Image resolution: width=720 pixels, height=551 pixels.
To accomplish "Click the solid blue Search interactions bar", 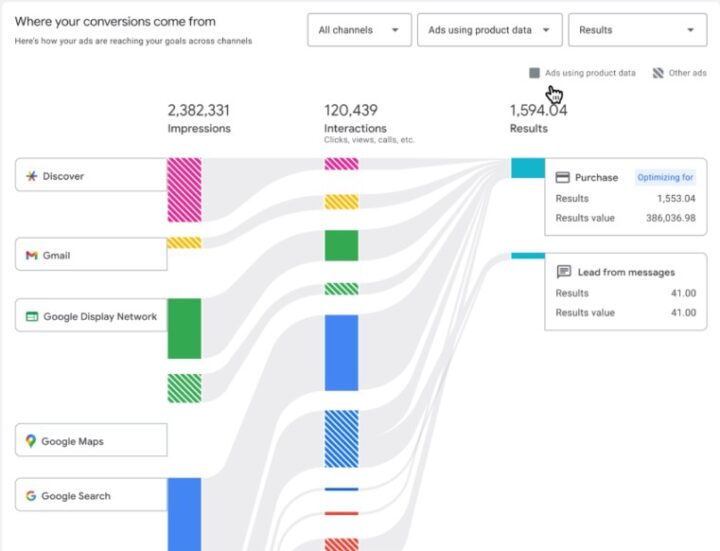I will 341,353.
